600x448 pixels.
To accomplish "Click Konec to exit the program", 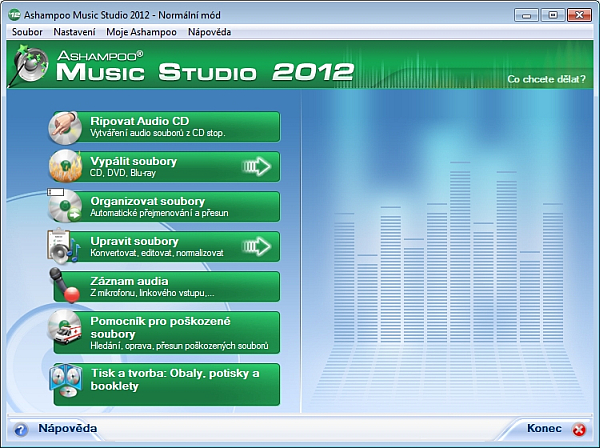I will point(544,428).
